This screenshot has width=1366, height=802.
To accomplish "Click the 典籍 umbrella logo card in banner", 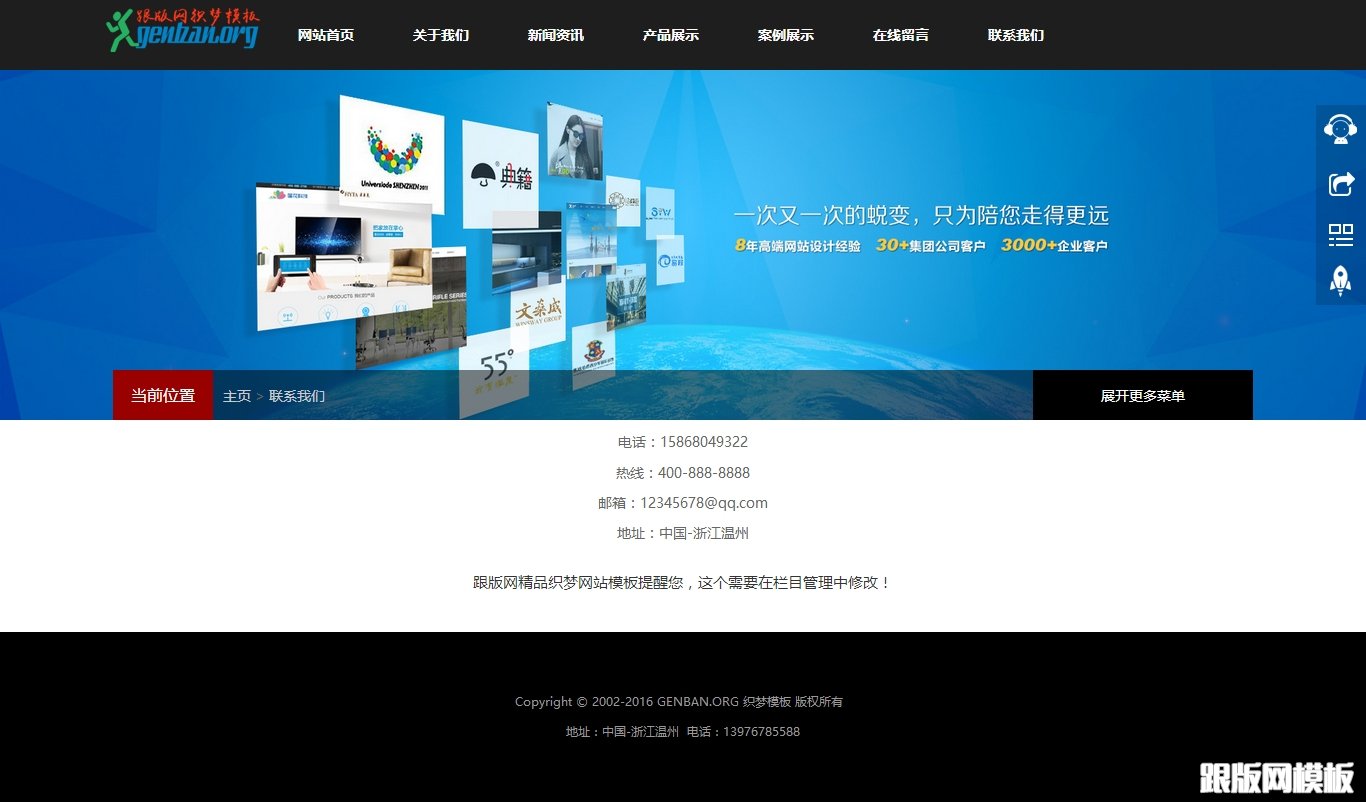I will 501,174.
